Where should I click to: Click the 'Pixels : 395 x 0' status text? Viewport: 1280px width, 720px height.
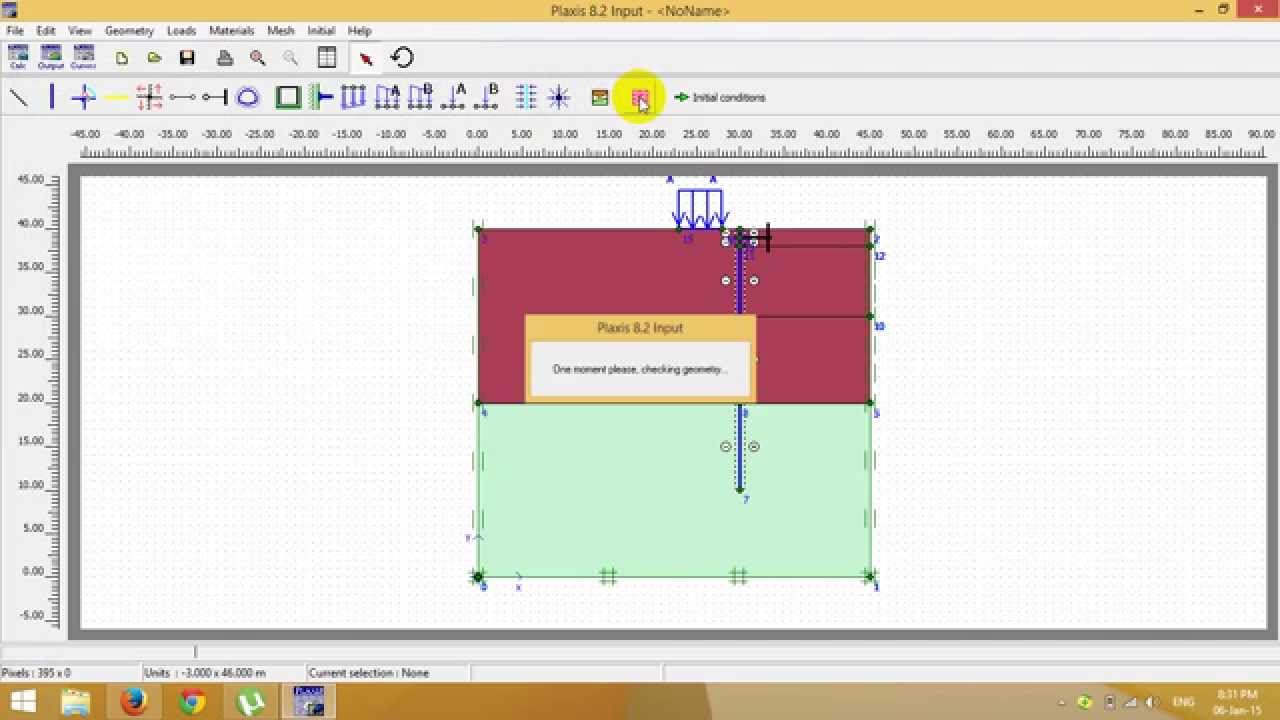pos(37,673)
